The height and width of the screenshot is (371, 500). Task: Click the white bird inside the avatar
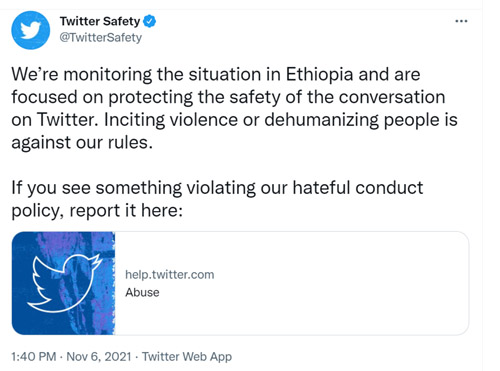click(31, 30)
